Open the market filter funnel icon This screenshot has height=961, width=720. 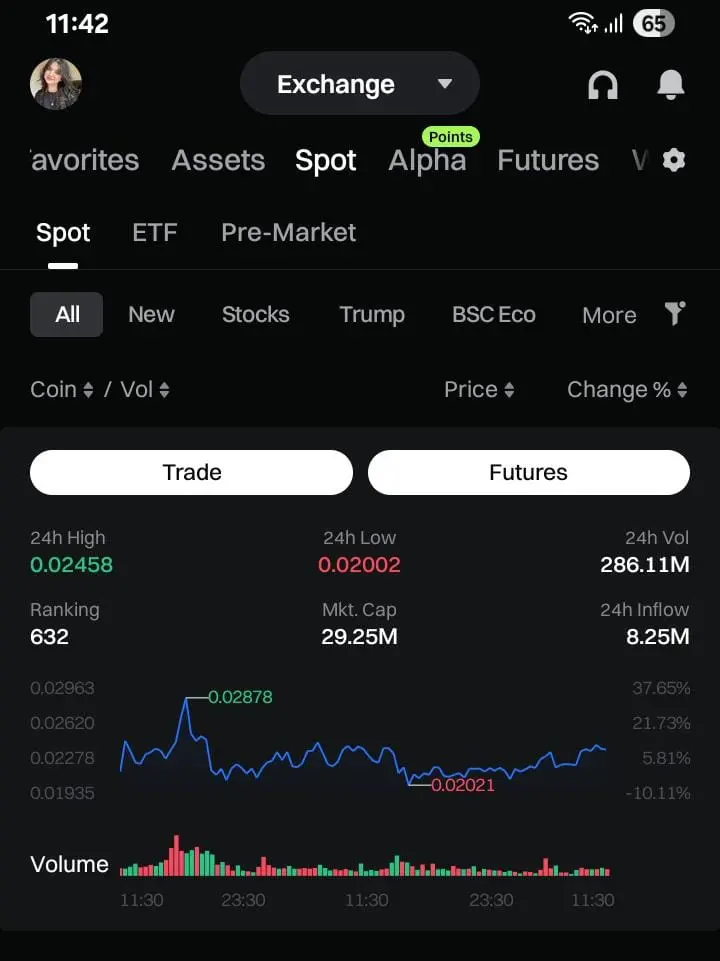675,314
